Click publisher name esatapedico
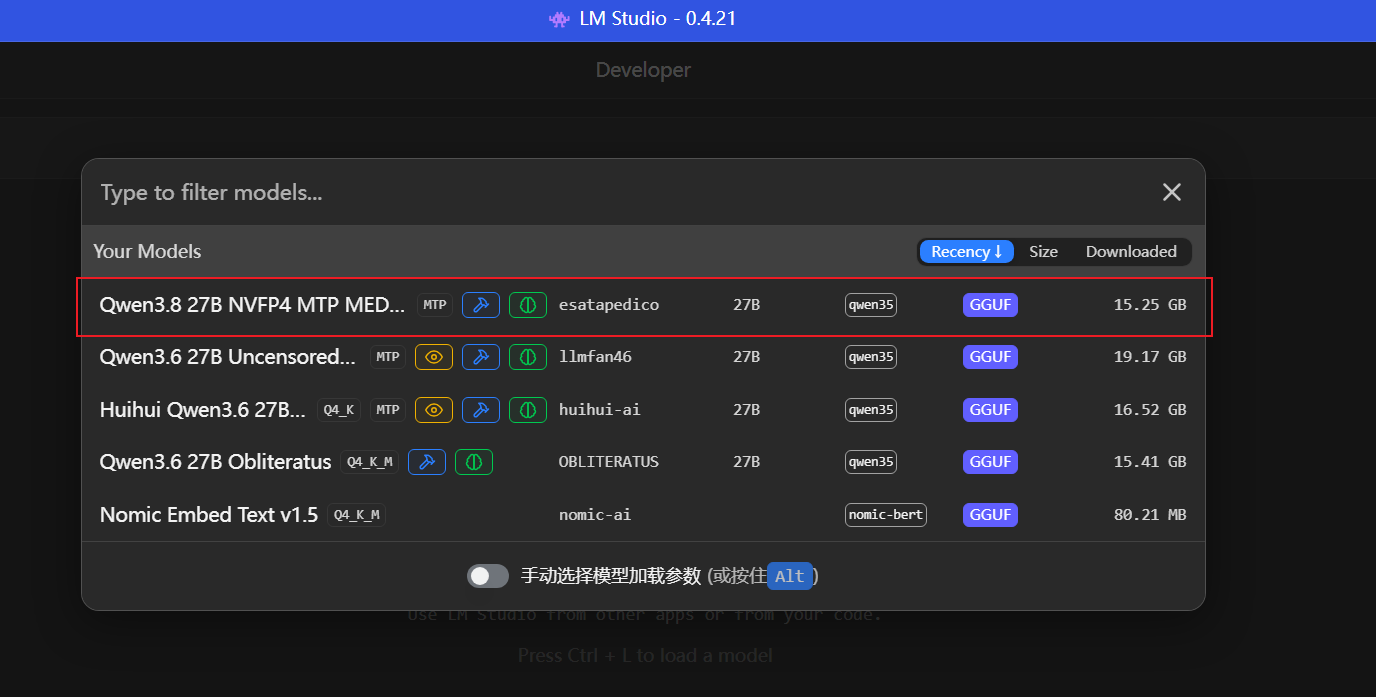The height and width of the screenshot is (697, 1376). click(609, 305)
